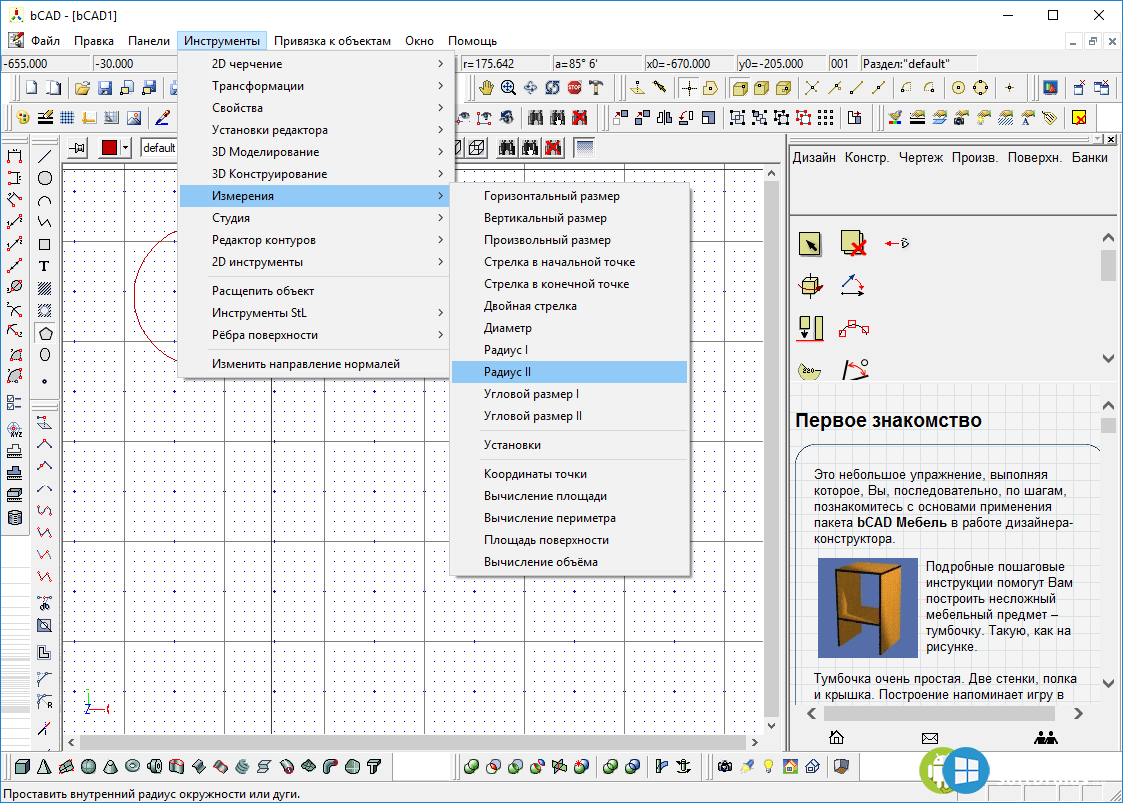Click the home icon below tutorial panel
Viewport: 1123px width, 803px height.
pyautogui.click(x=836, y=737)
